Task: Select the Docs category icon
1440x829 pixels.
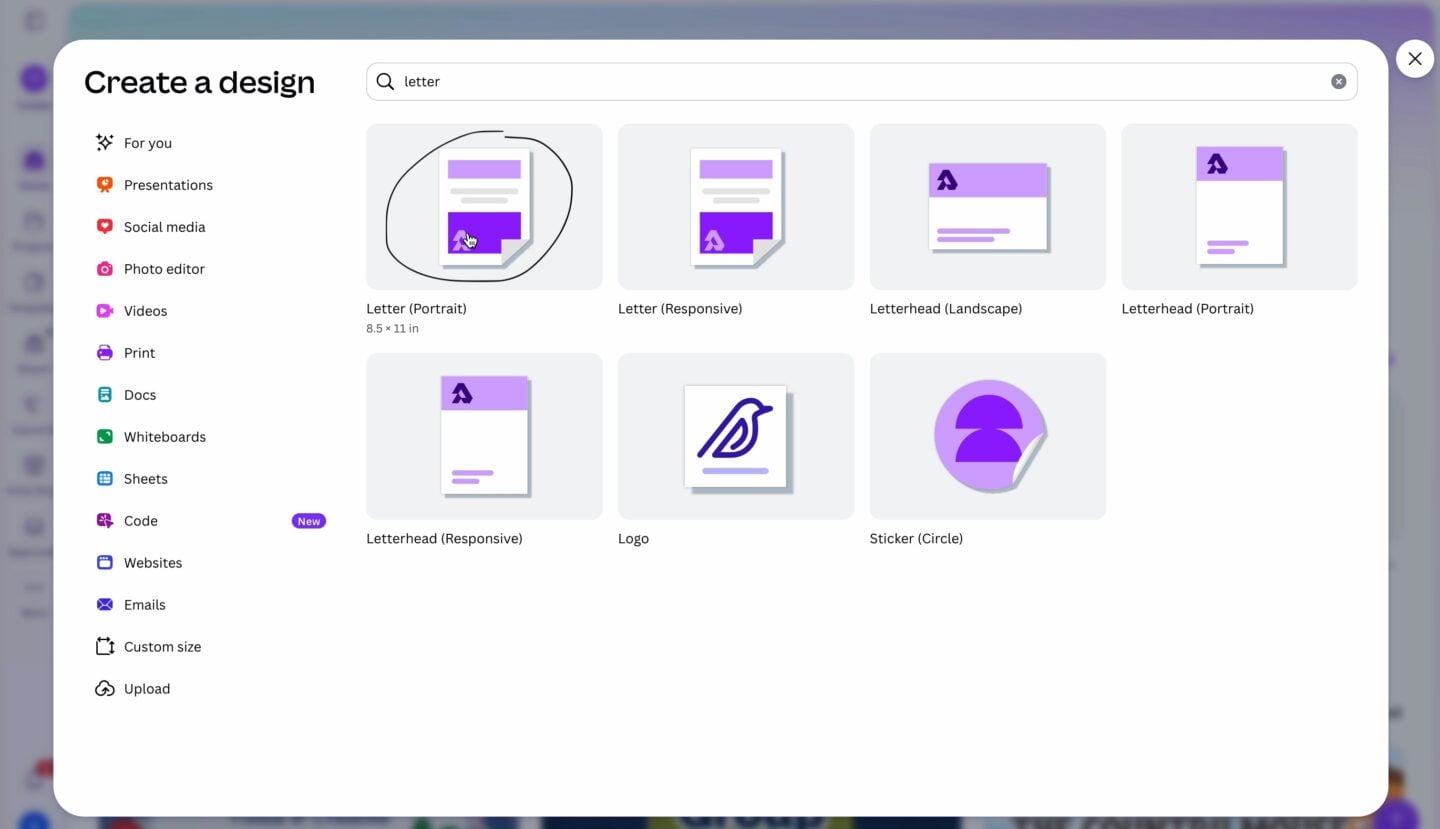Action: 104,395
